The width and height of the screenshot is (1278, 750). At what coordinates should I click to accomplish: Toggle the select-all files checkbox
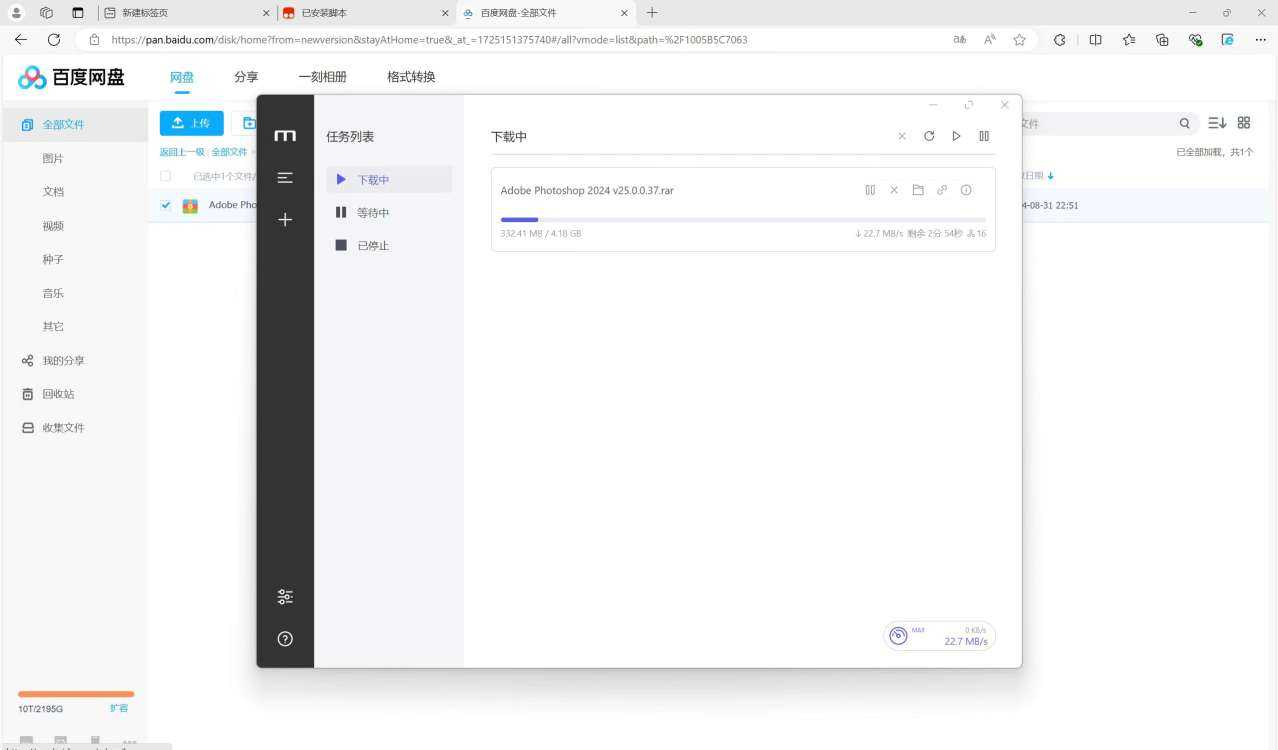click(166, 176)
